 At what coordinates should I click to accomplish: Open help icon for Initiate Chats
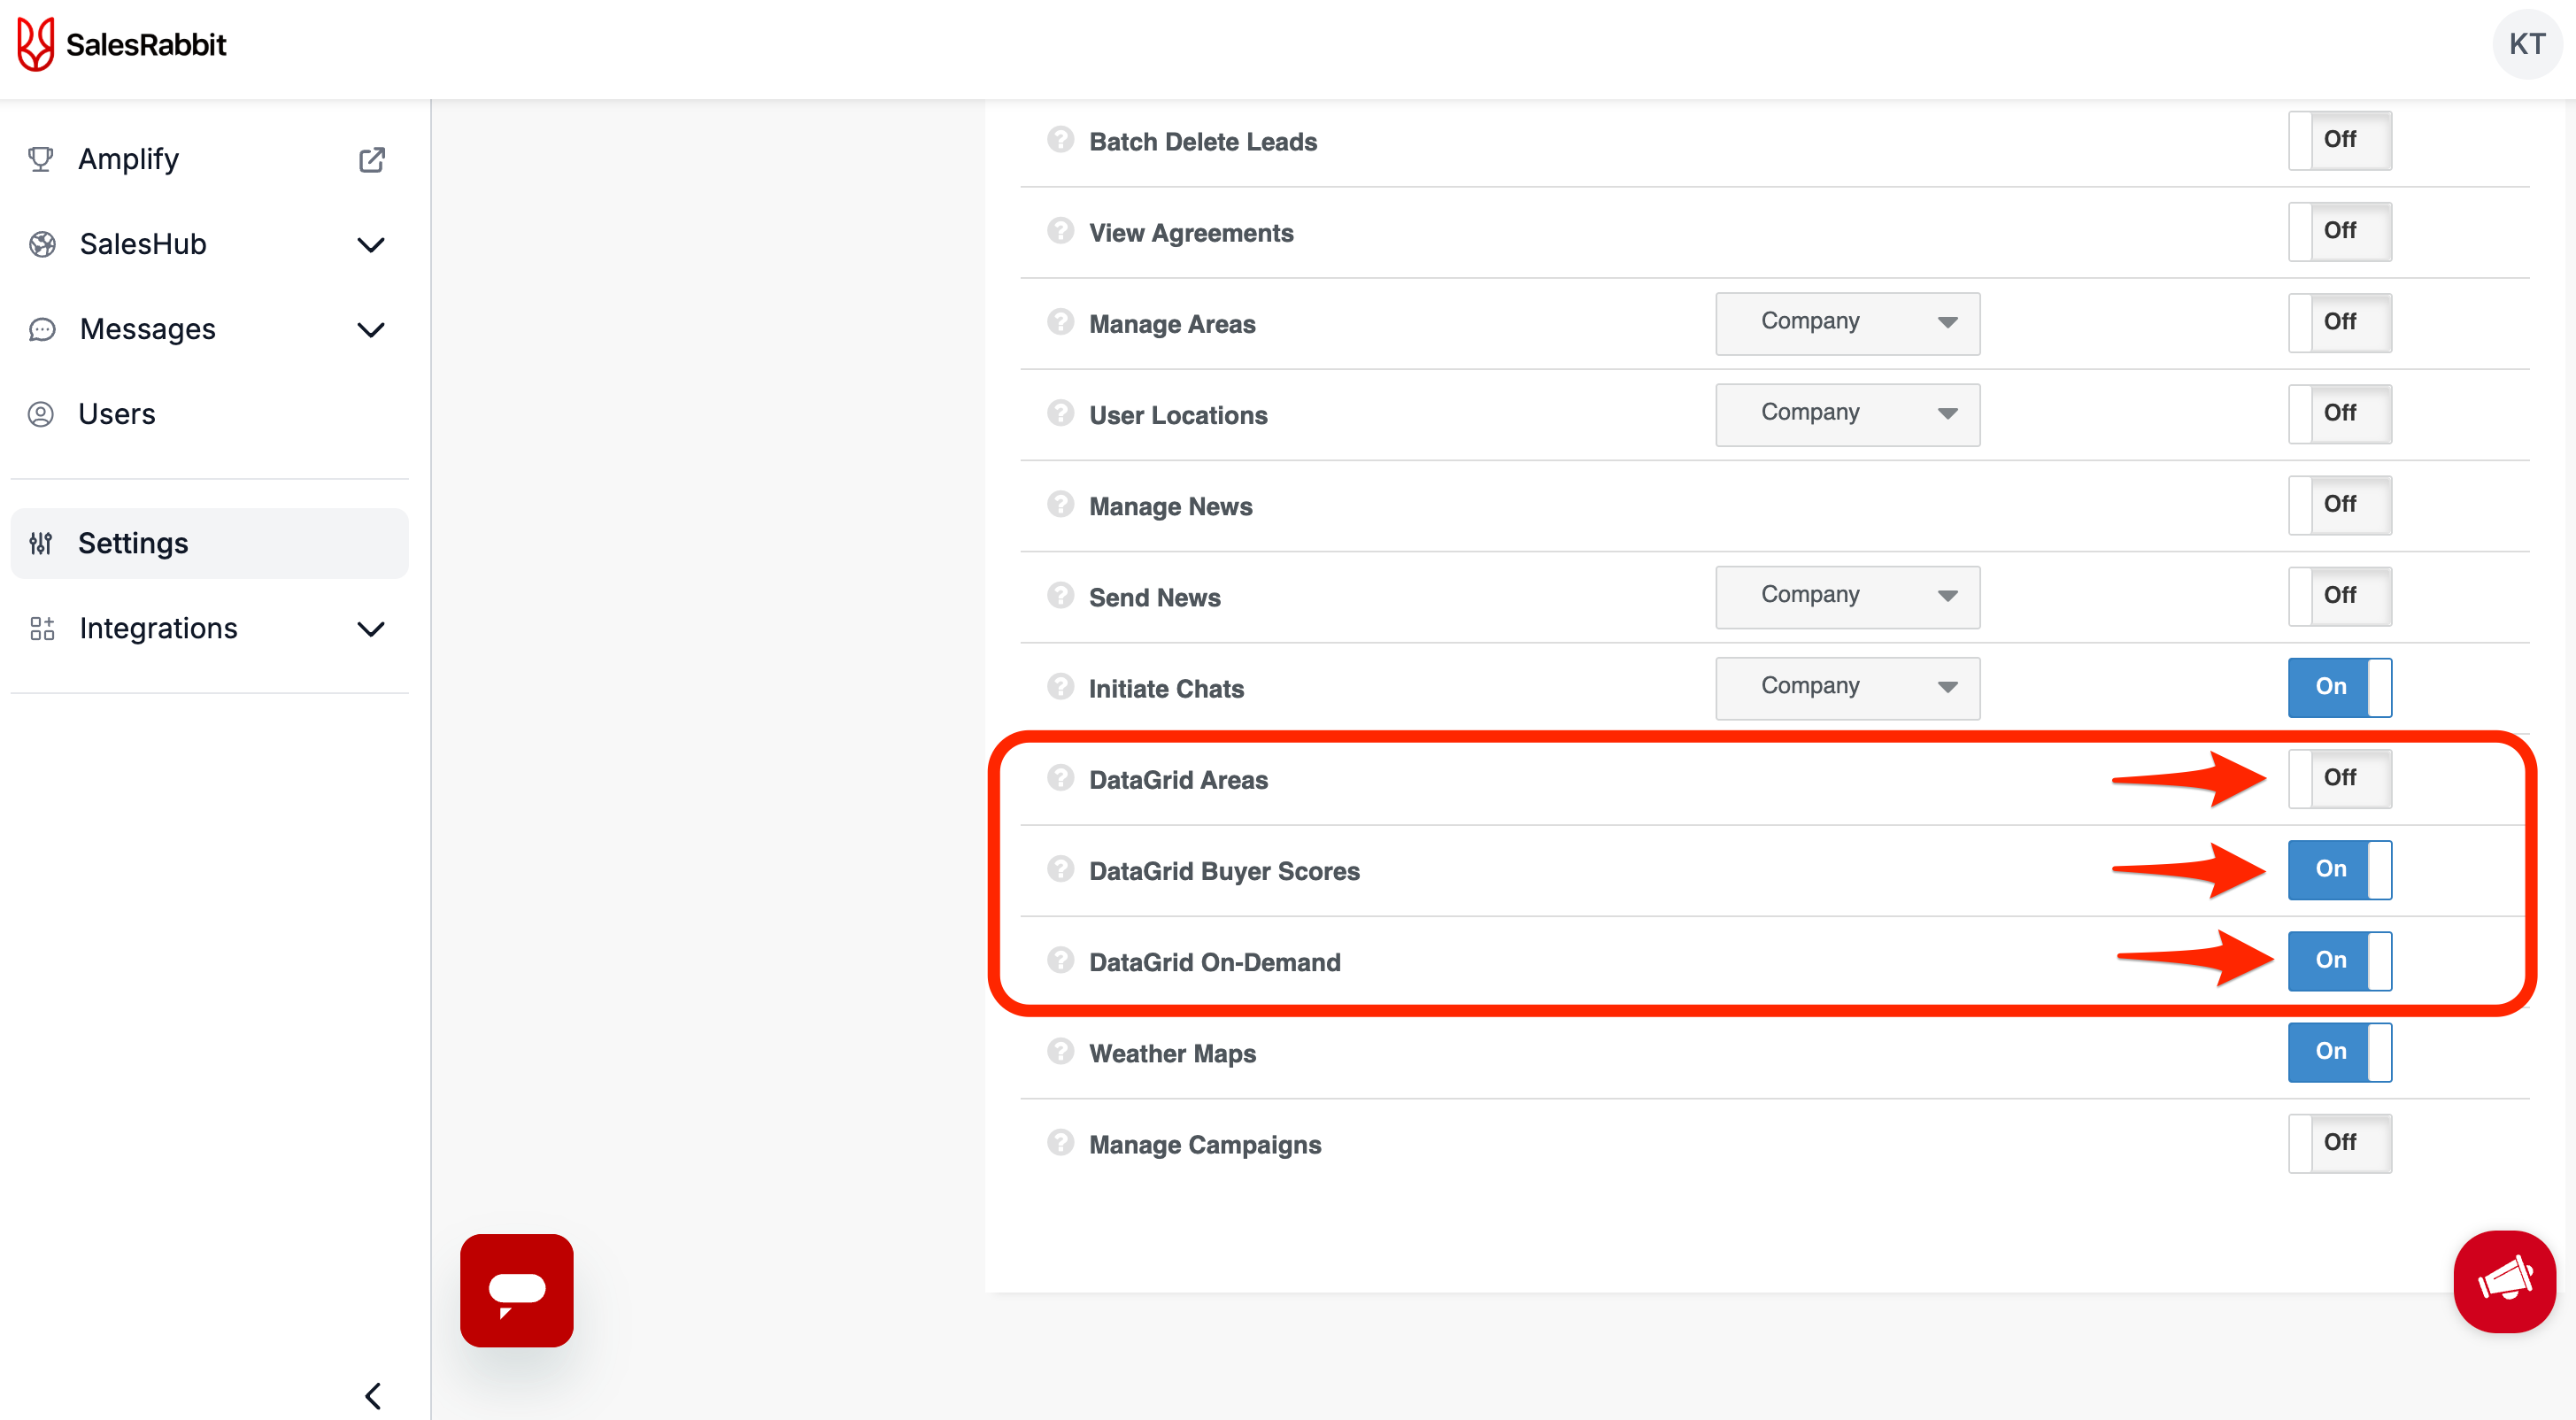tap(1060, 686)
